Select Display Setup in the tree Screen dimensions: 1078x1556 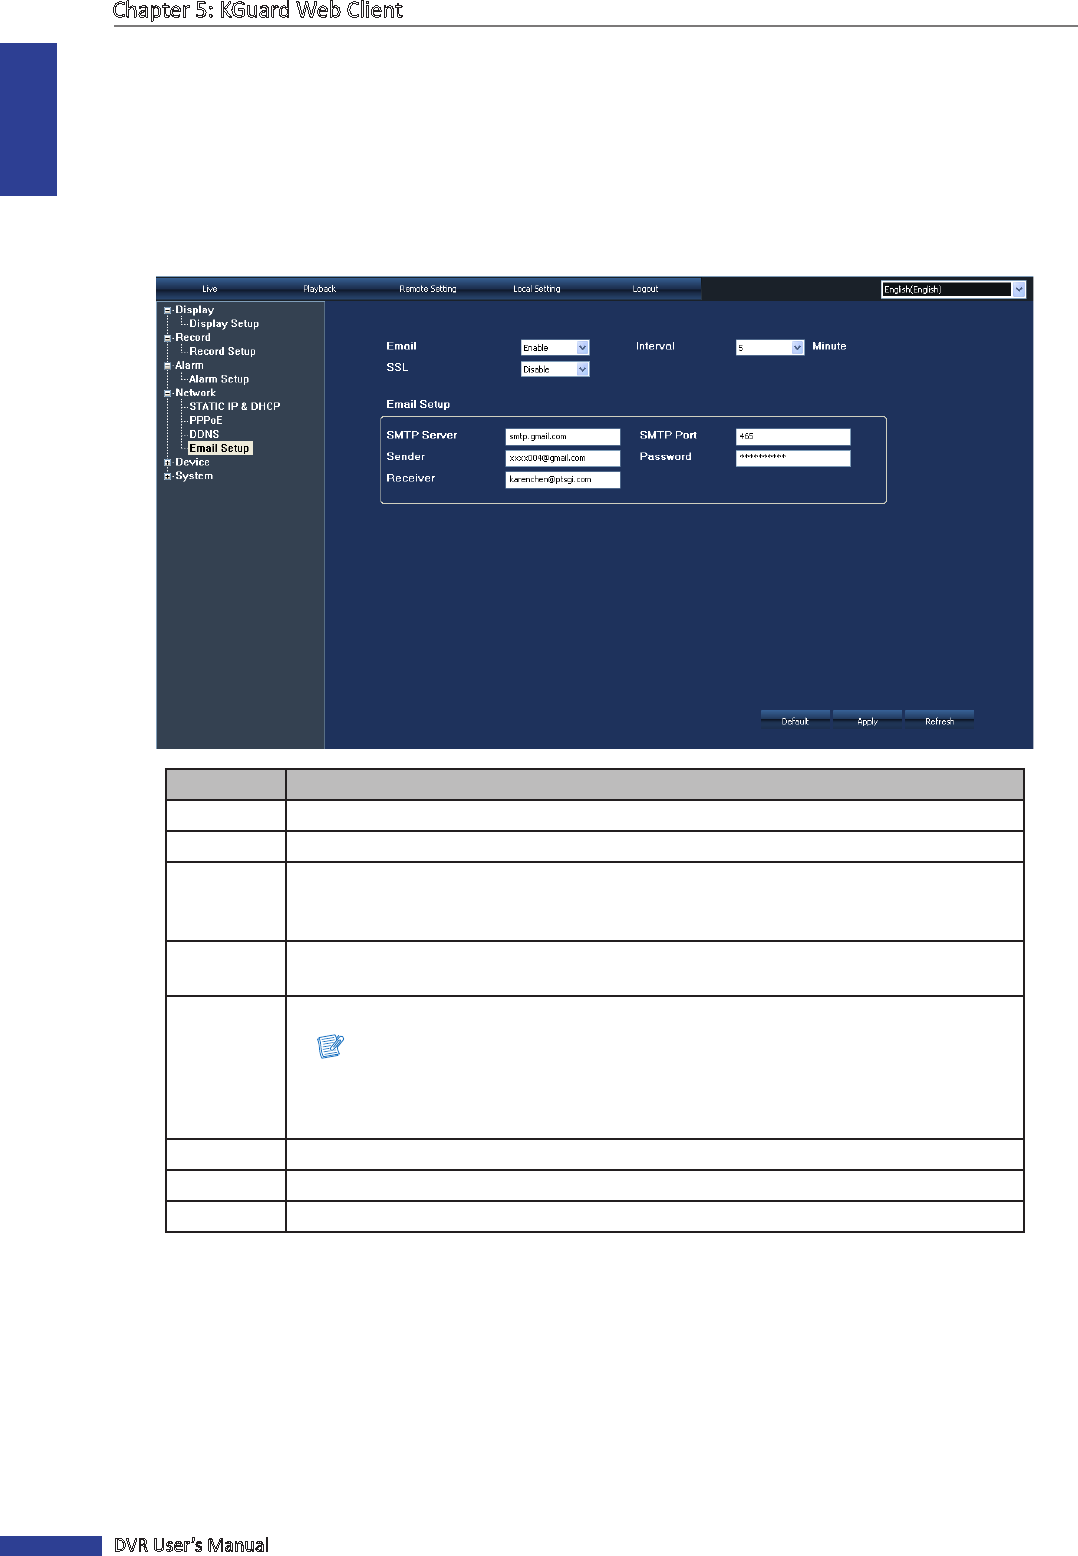(x=224, y=324)
